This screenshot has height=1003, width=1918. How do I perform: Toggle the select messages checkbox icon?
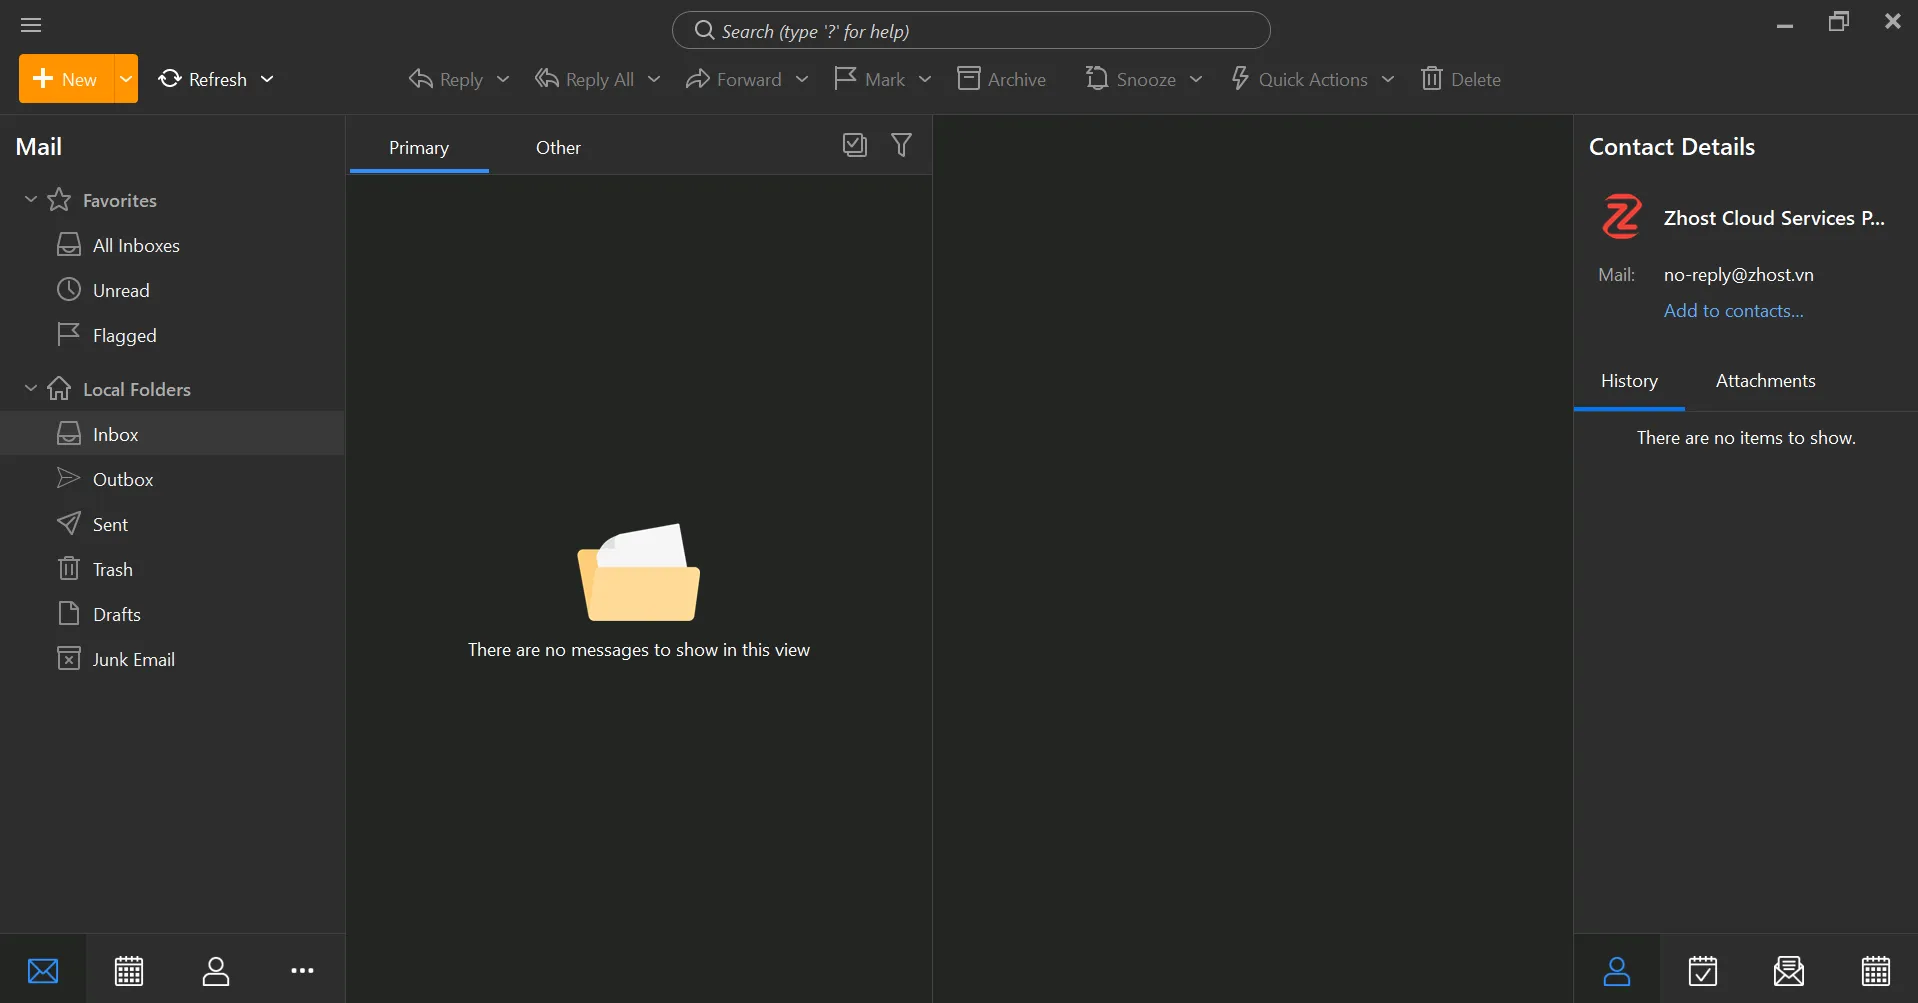[854, 146]
